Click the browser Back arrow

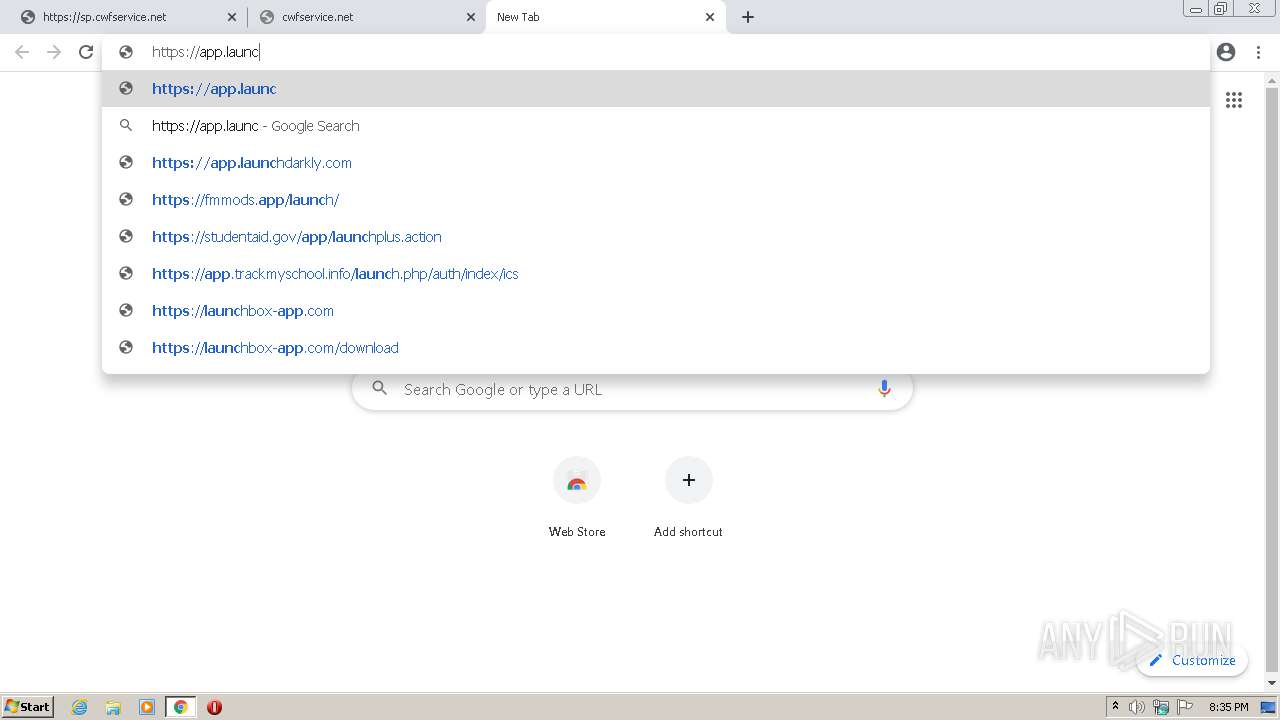click(x=22, y=52)
